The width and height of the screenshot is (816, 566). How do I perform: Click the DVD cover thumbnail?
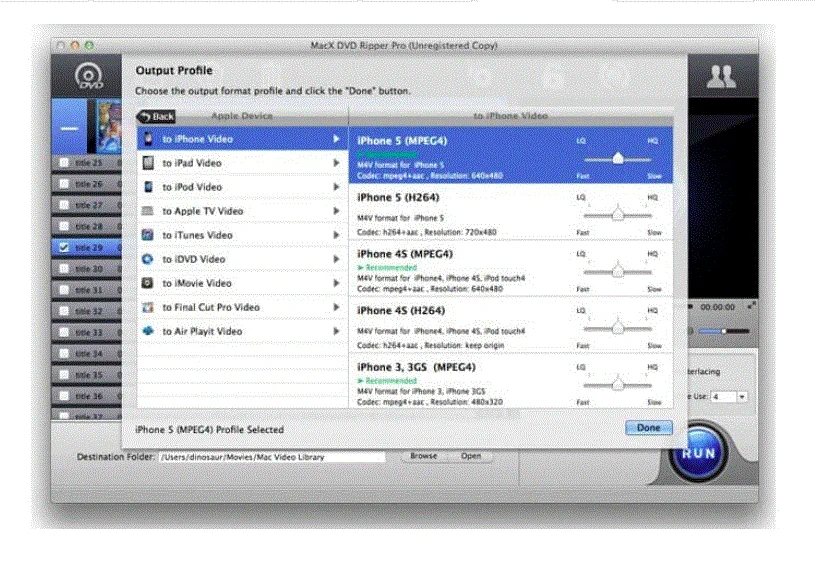[109, 126]
